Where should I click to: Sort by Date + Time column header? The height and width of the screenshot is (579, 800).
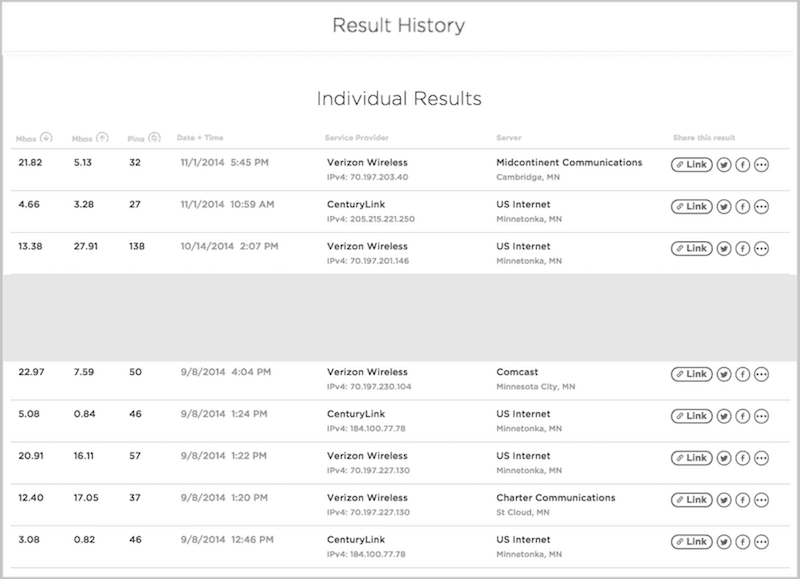(200, 138)
